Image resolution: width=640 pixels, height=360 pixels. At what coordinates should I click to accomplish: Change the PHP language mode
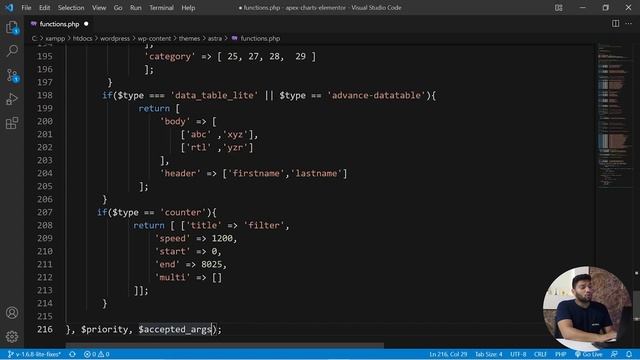(560, 354)
